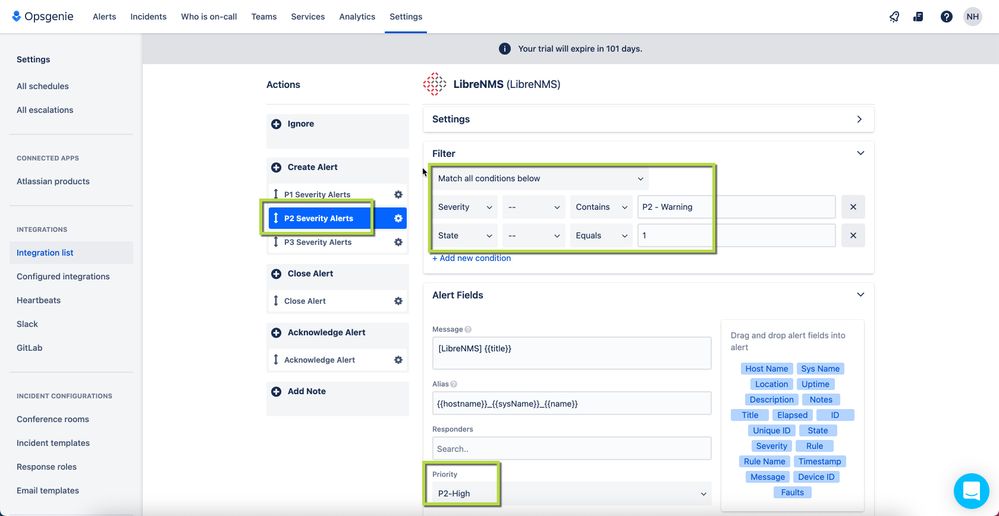The width and height of the screenshot is (999, 516).
Task: Click plus icon next to Close Alert action header
Action: (276, 274)
